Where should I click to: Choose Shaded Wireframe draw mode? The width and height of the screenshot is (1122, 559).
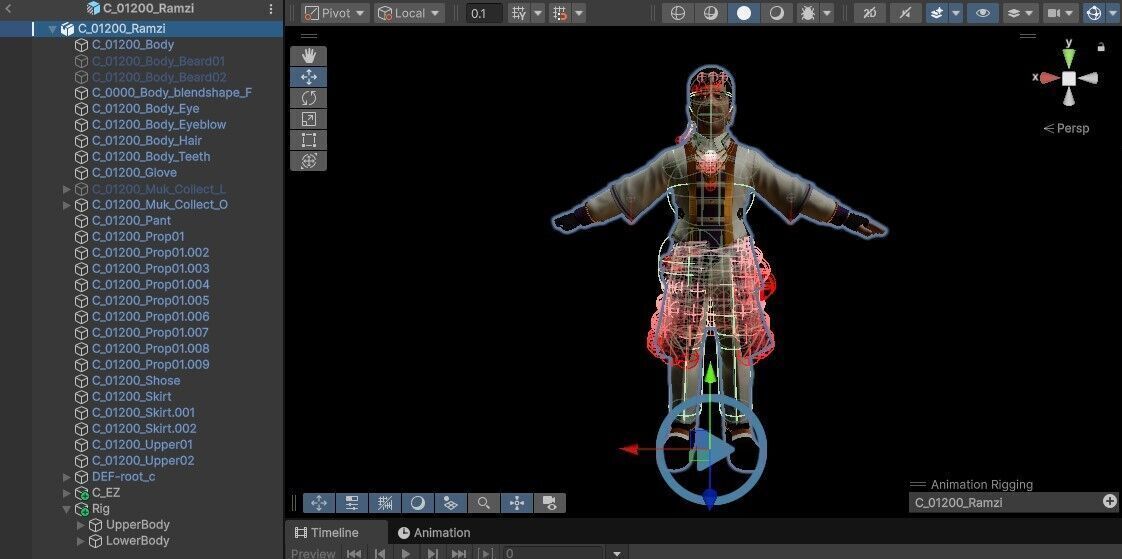pos(711,13)
